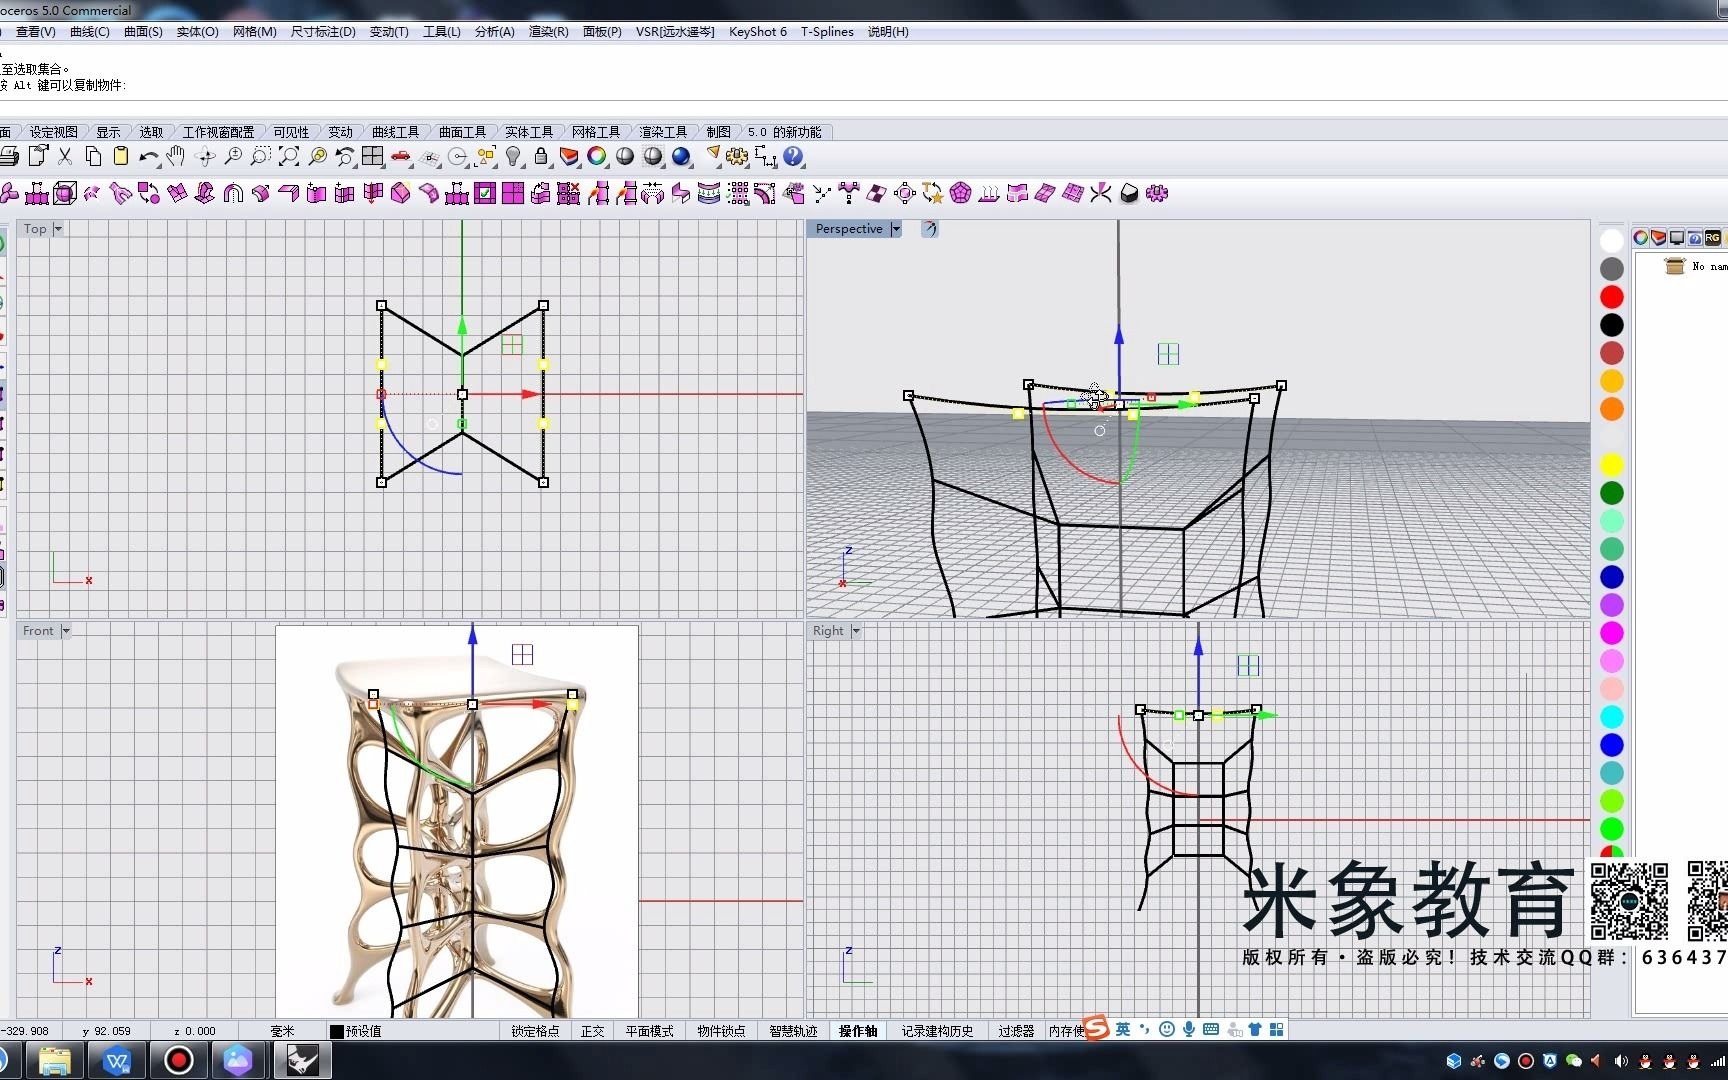Screen dimensions: 1728x1080
Task: Select the Scissors cut tool
Action: coord(64,157)
